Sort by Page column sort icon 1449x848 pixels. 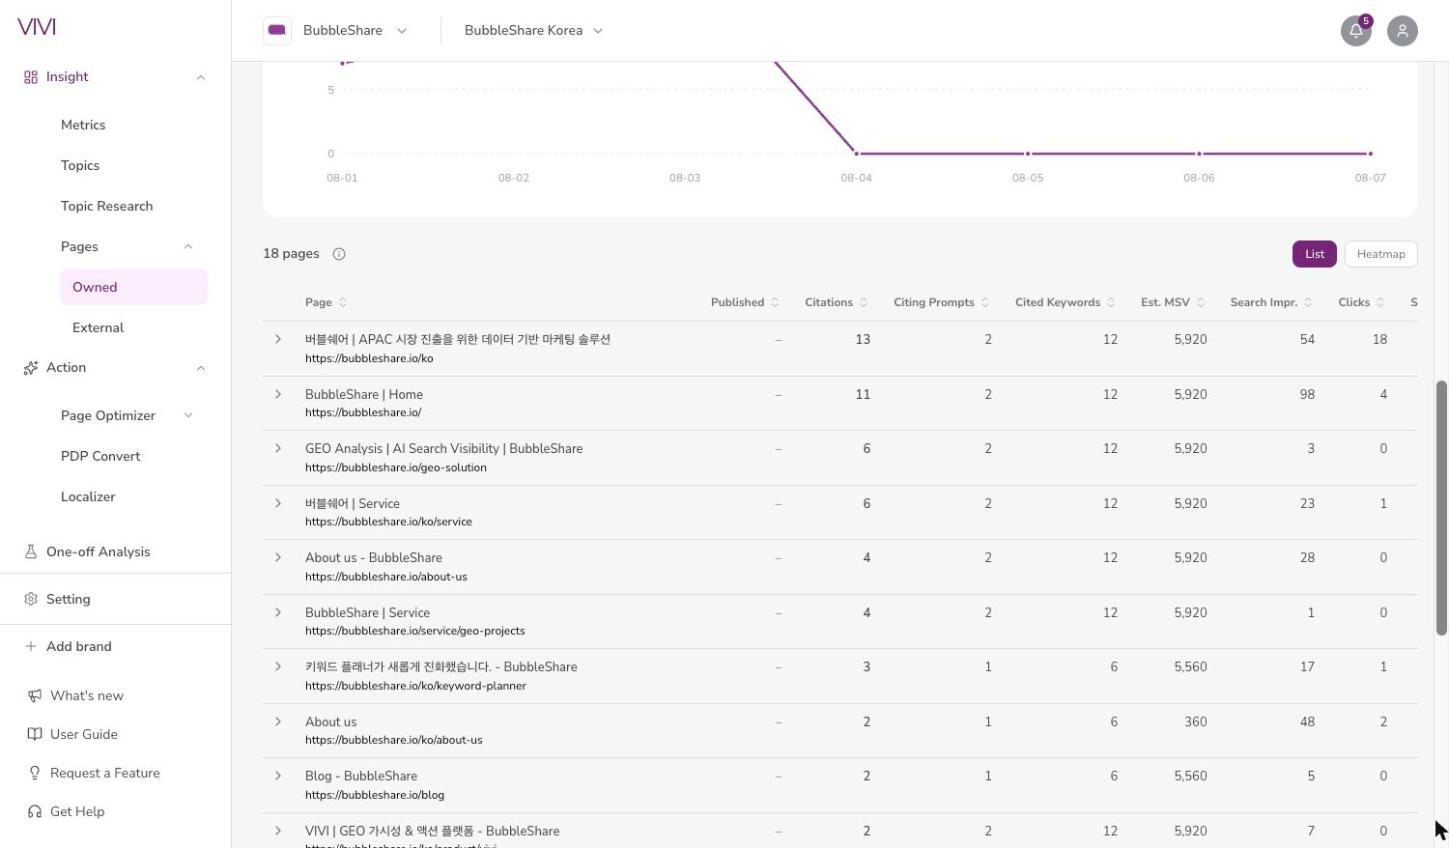coord(343,303)
